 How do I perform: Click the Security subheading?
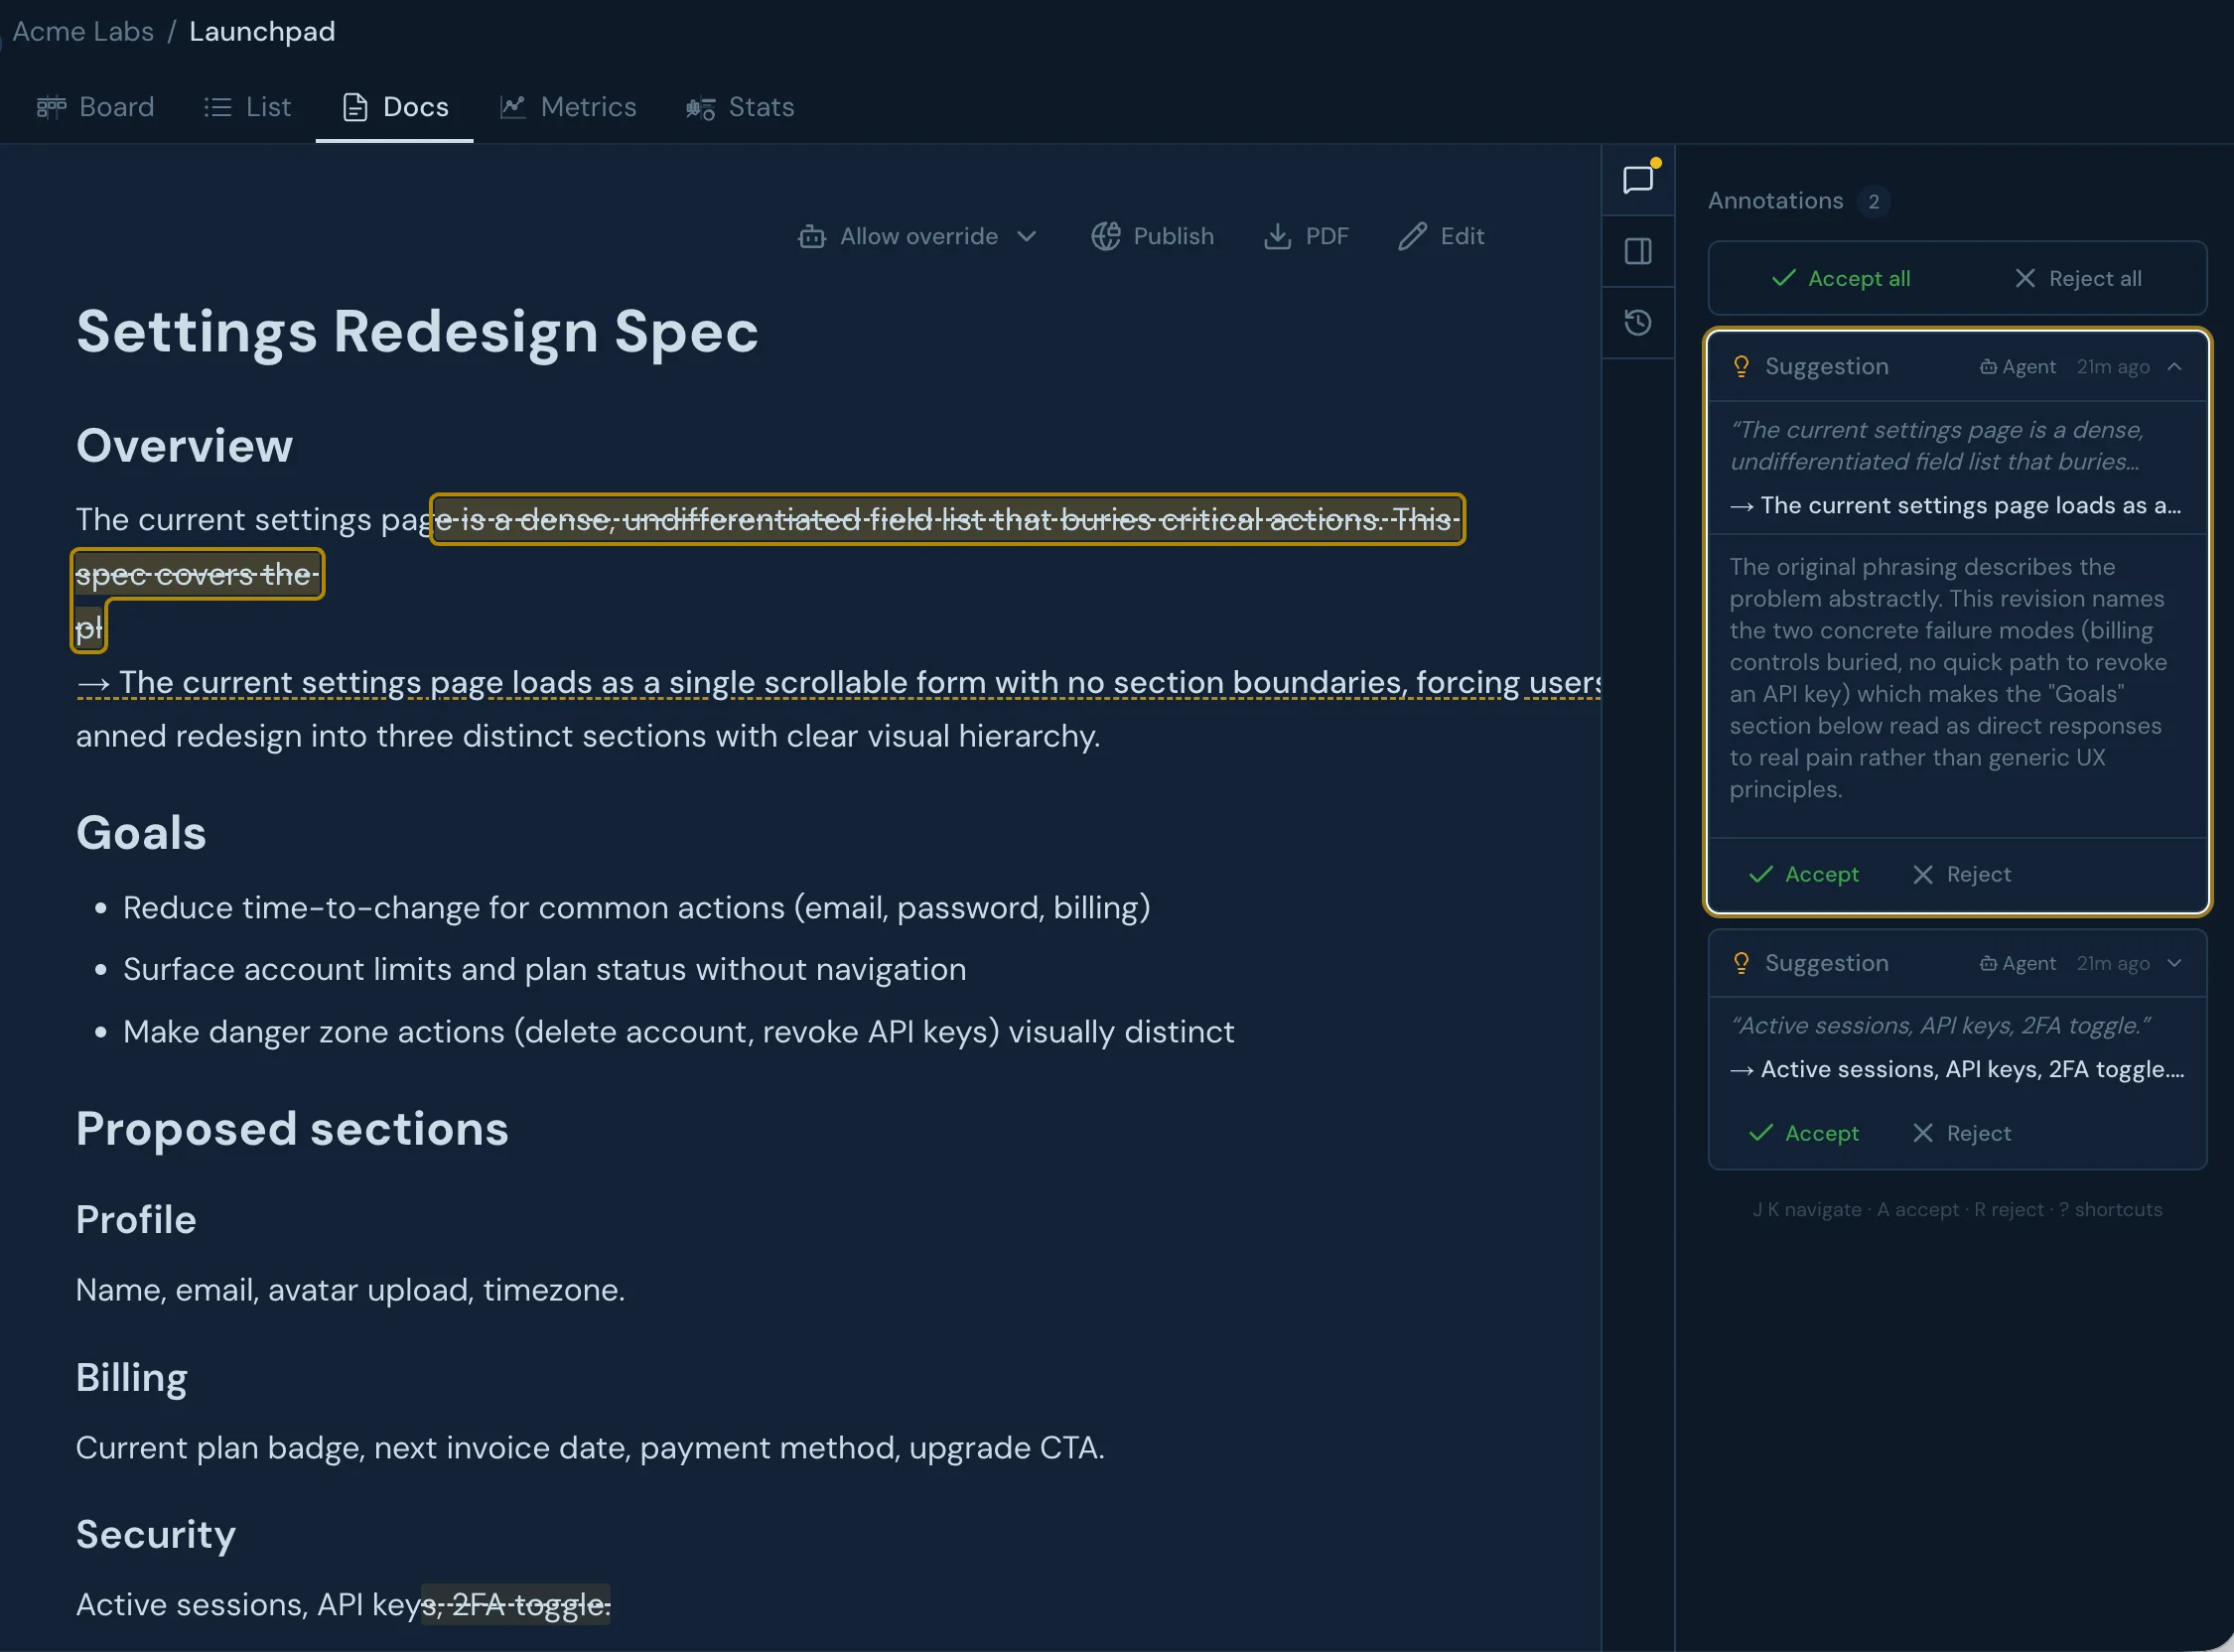[x=156, y=1535]
